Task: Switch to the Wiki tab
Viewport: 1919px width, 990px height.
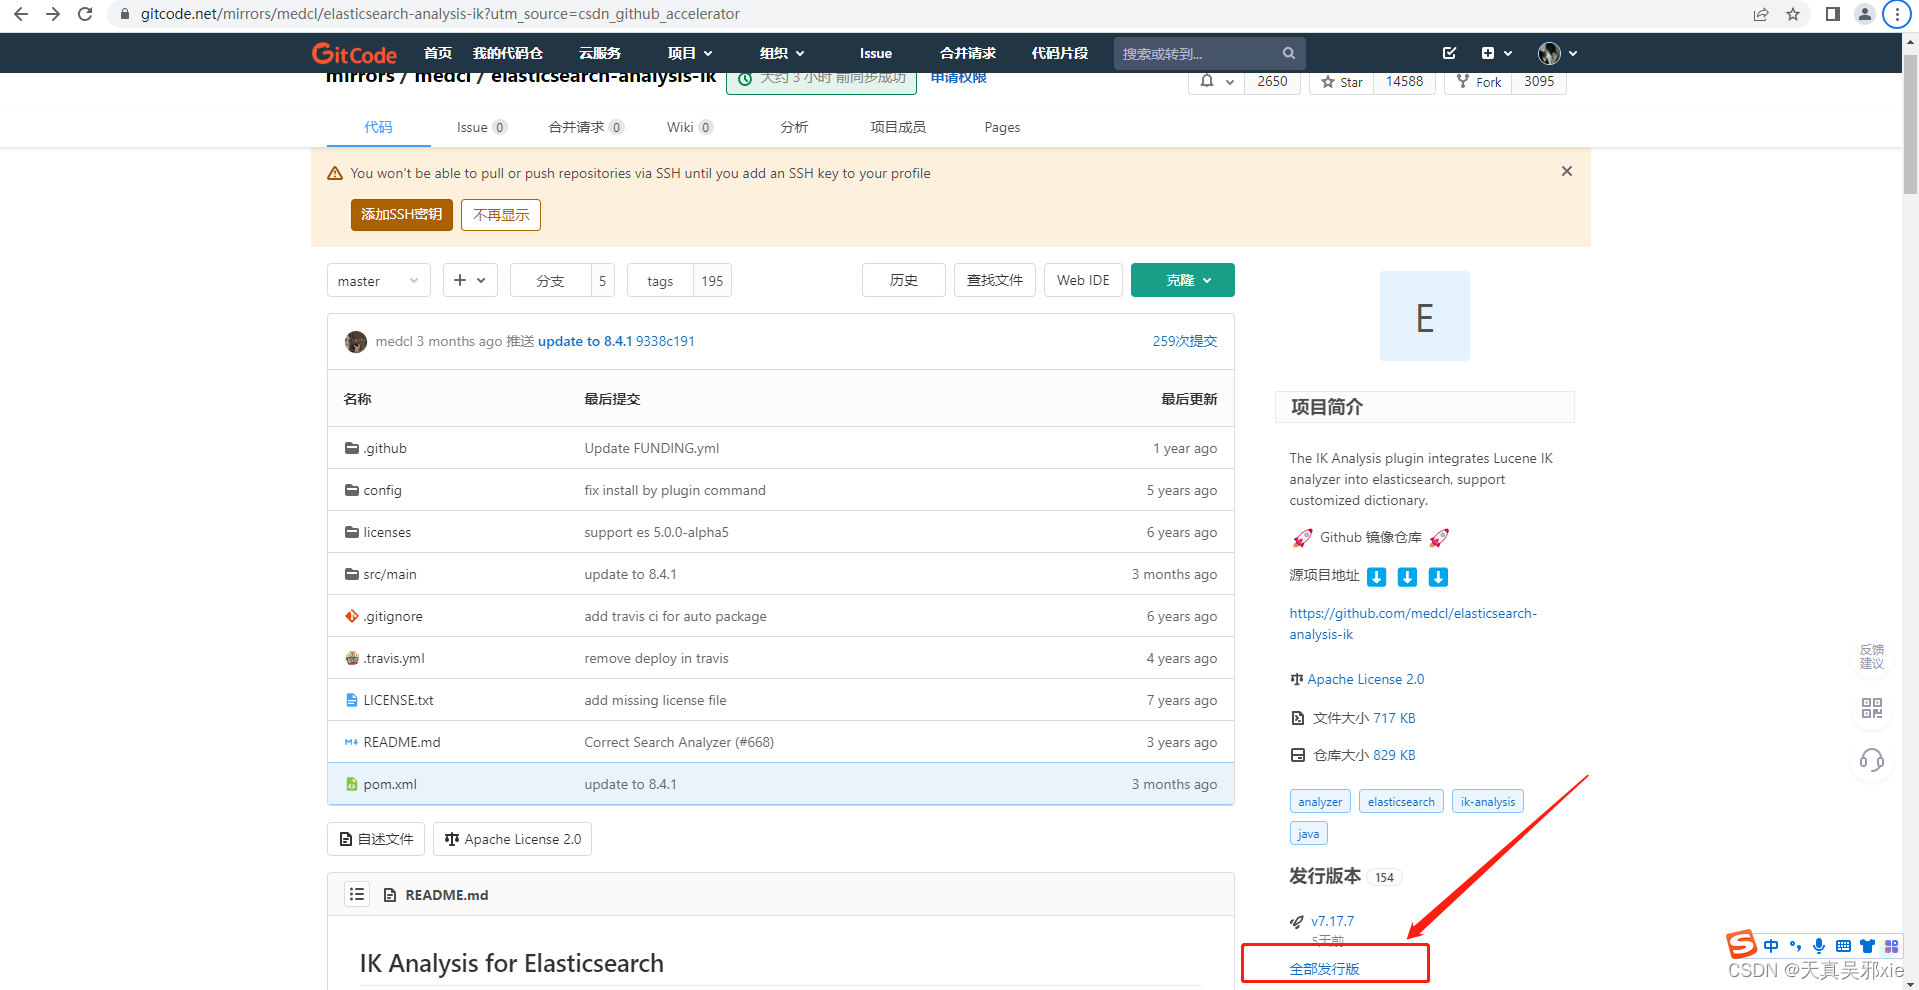Action: [x=690, y=127]
